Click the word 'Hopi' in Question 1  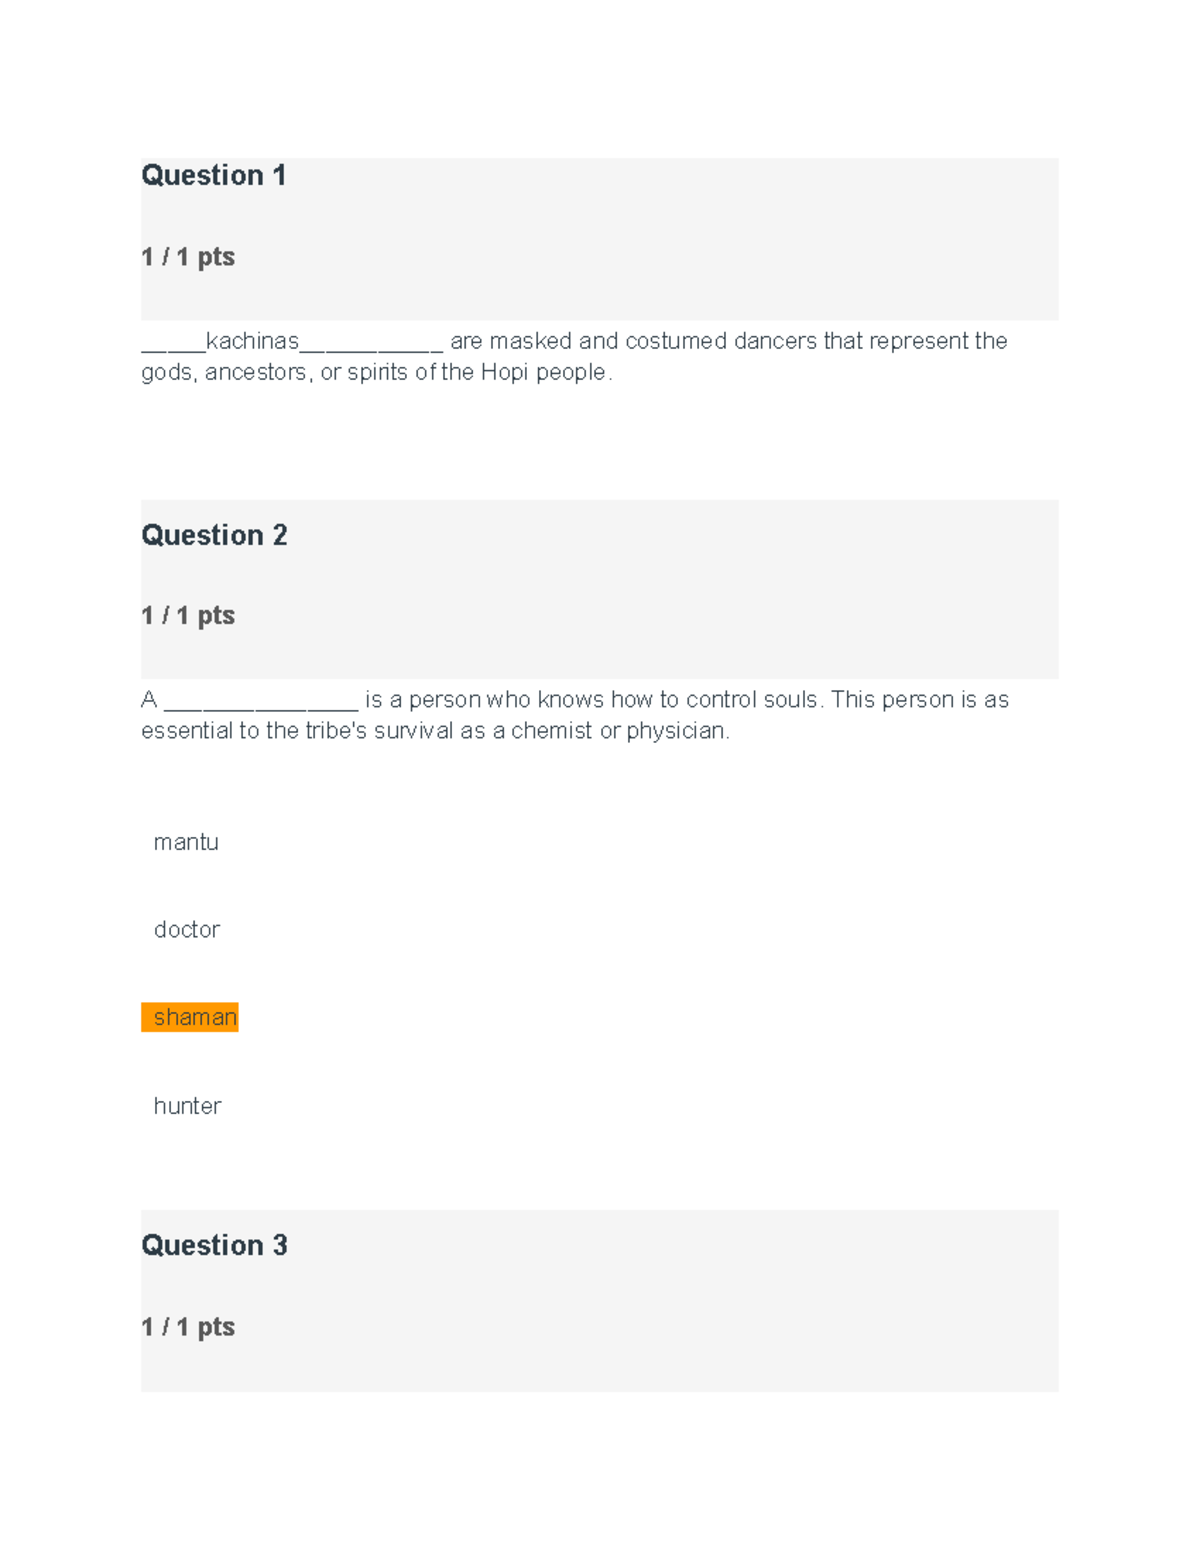coord(504,372)
